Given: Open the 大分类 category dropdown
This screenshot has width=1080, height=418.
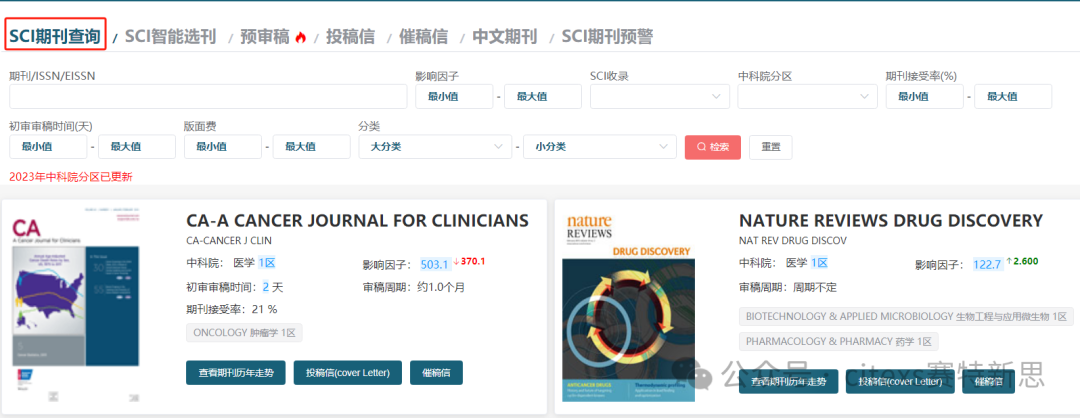Looking at the screenshot, I should click(435, 147).
